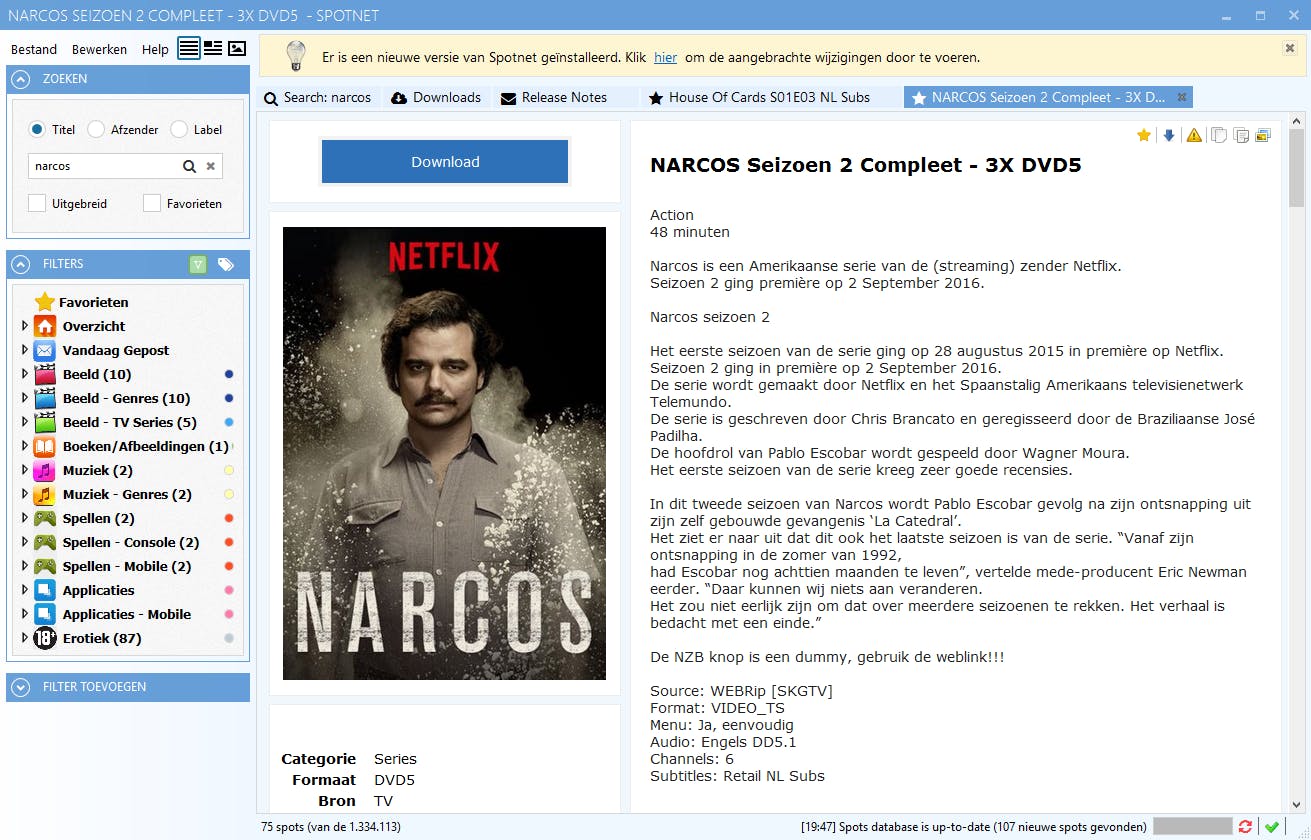Switch to the Downloads tab

tap(437, 97)
